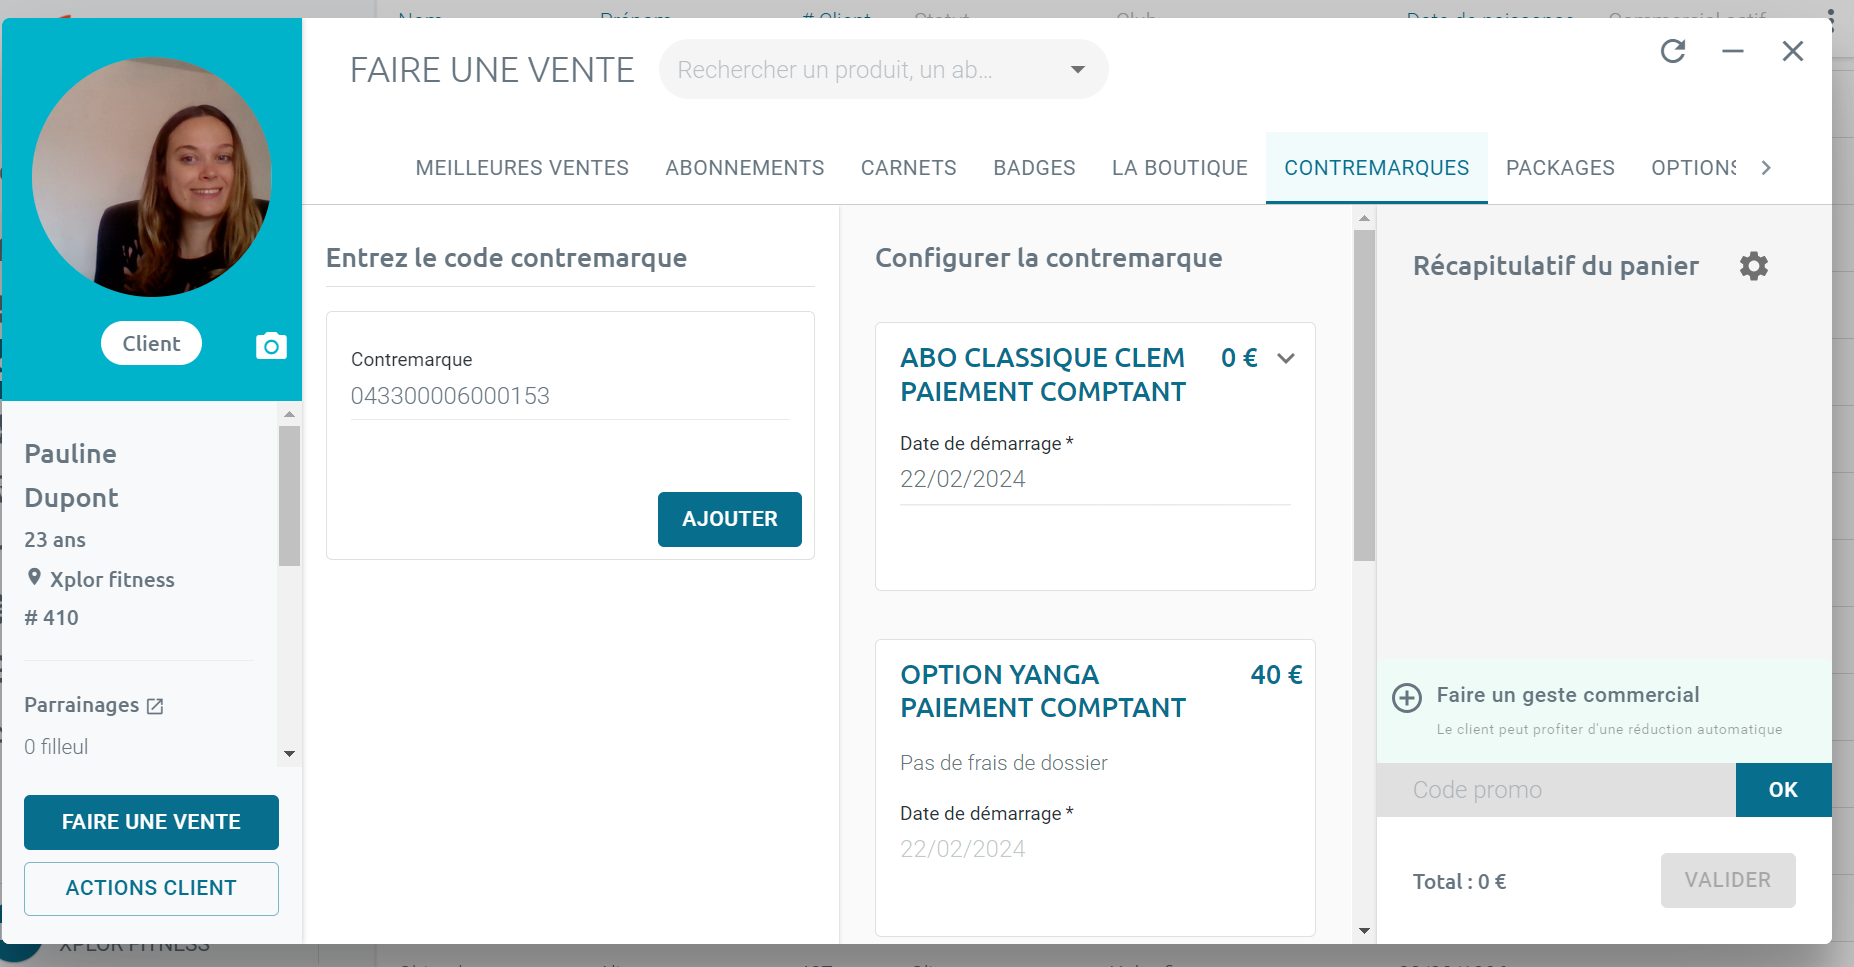Click the camera icon to update client photo

tap(270, 345)
